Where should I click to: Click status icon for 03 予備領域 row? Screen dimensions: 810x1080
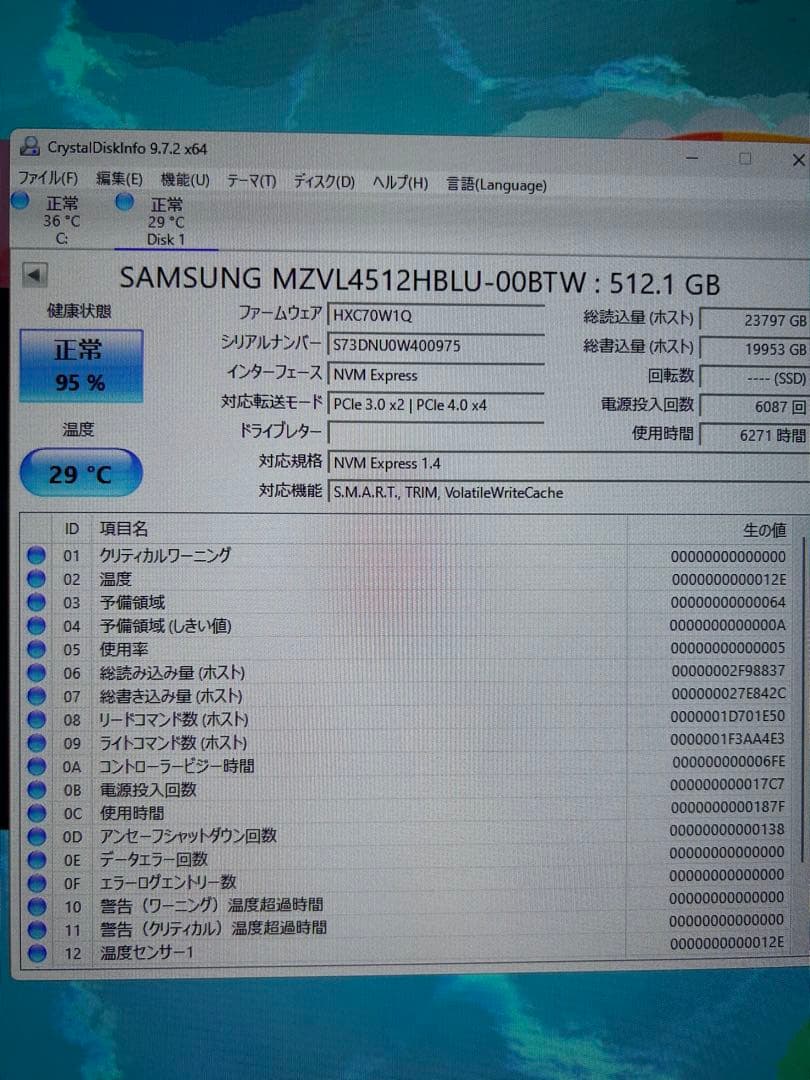37,602
